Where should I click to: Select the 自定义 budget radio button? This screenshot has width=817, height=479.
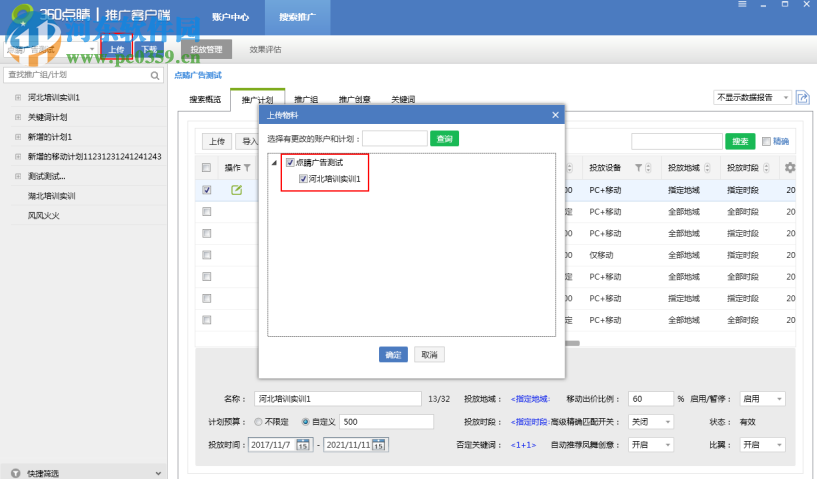pos(305,422)
